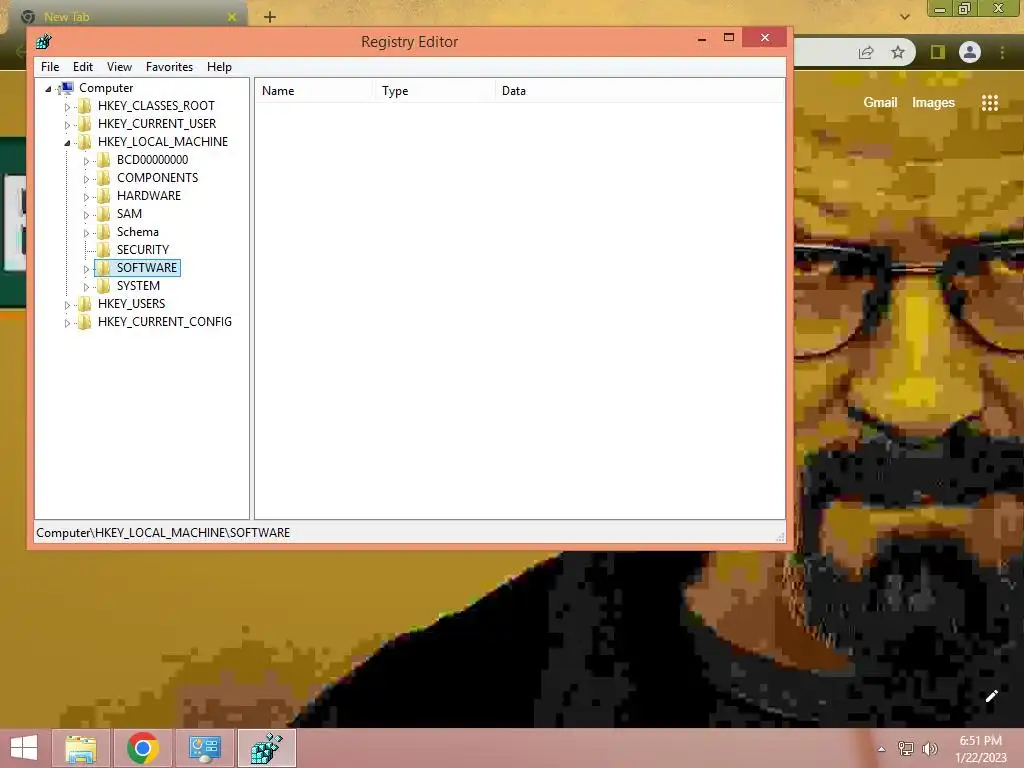1024x768 pixels.
Task: Expand the SOFTWARE subkey
Action: [x=86, y=269]
